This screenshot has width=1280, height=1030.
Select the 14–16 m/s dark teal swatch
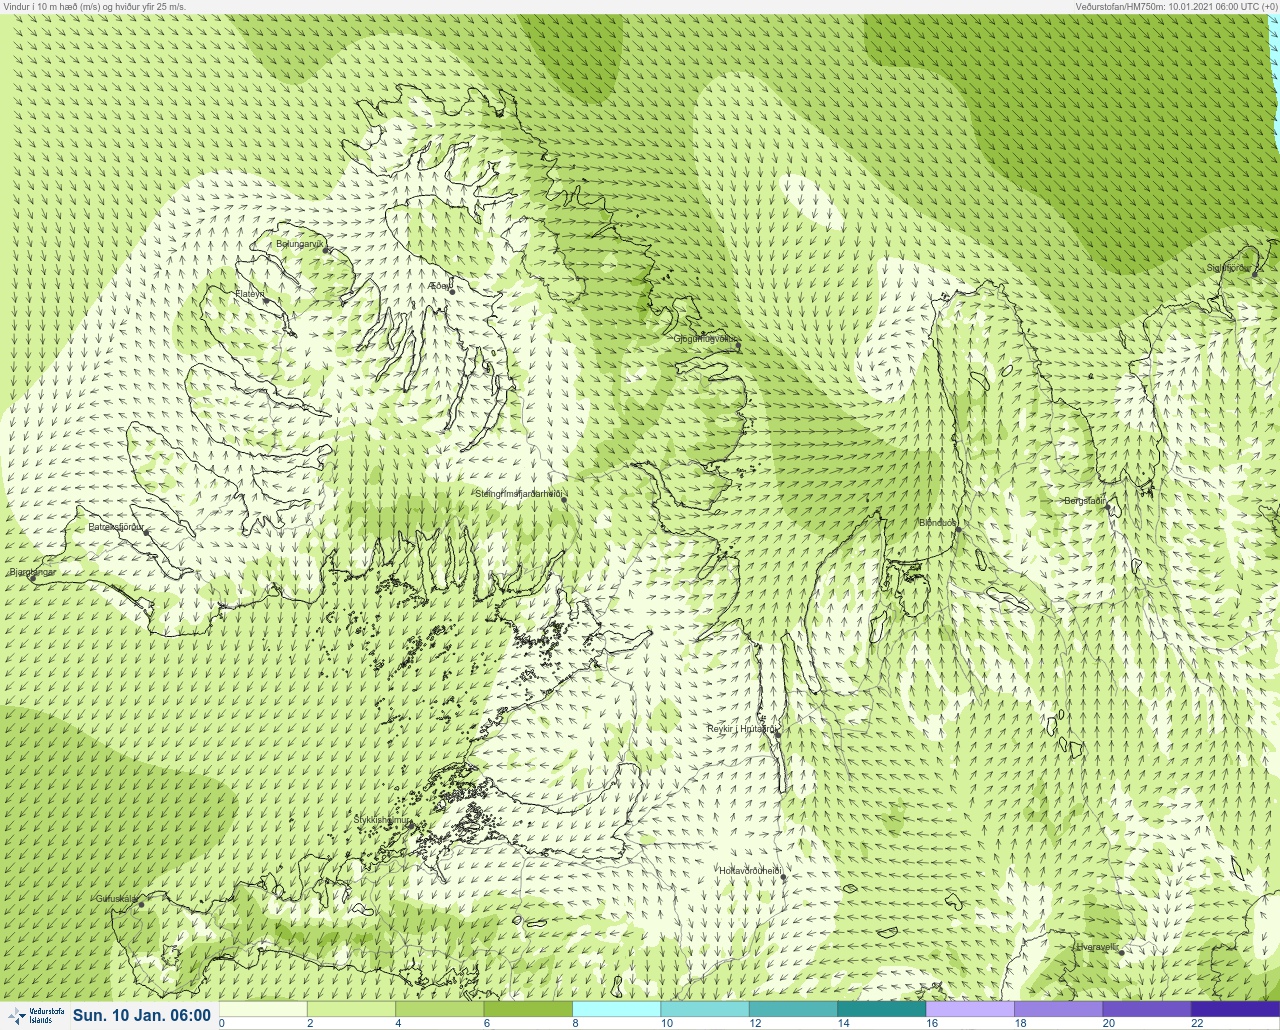point(882,1009)
